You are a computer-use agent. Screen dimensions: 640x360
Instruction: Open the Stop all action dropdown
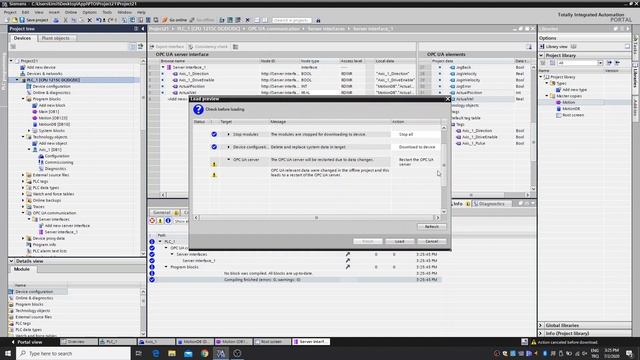coord(415,134)
